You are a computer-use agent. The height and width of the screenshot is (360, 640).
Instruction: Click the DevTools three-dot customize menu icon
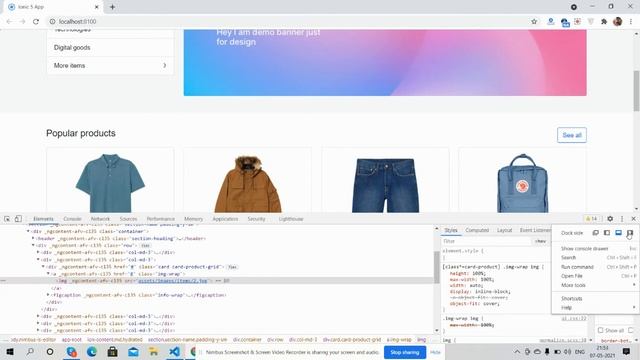(622, 219)
